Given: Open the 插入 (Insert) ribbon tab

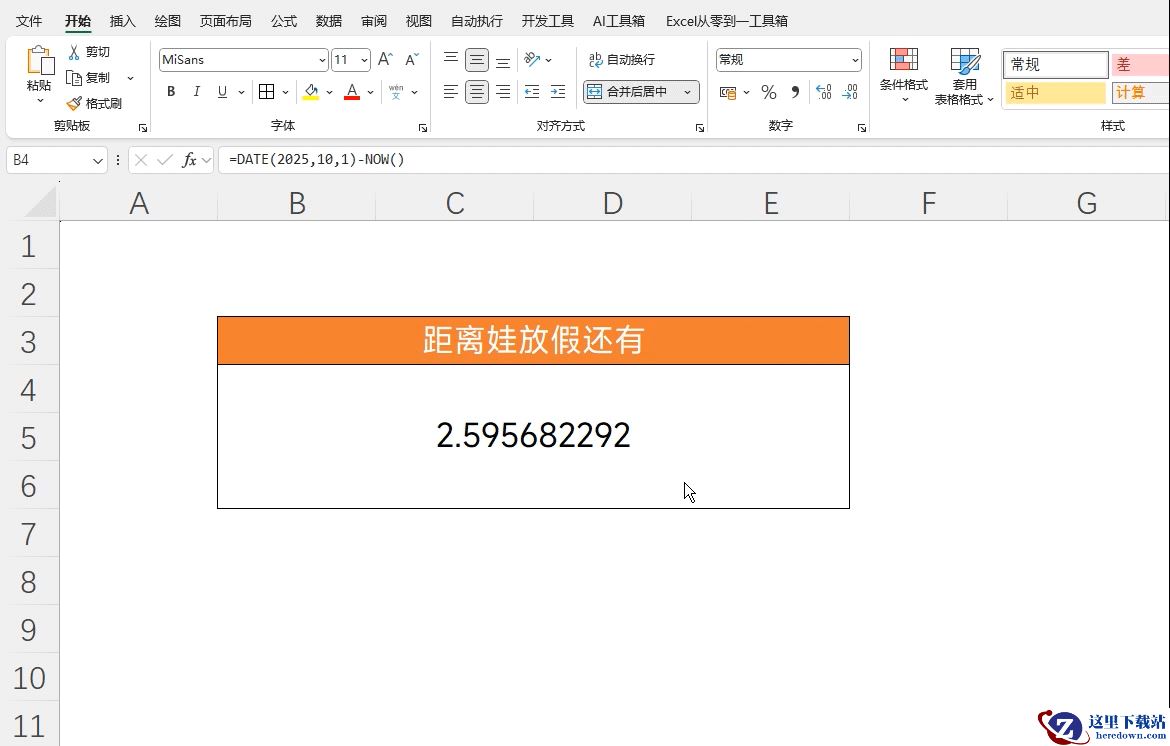Looking at the screenshot, I should [122, 21].
